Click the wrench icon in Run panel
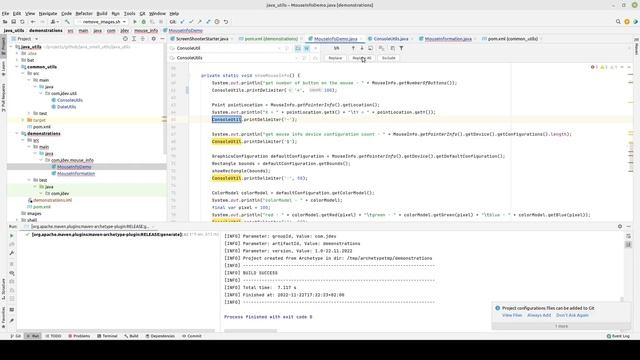This screenshot has width=640, height=360. (11, 253)
